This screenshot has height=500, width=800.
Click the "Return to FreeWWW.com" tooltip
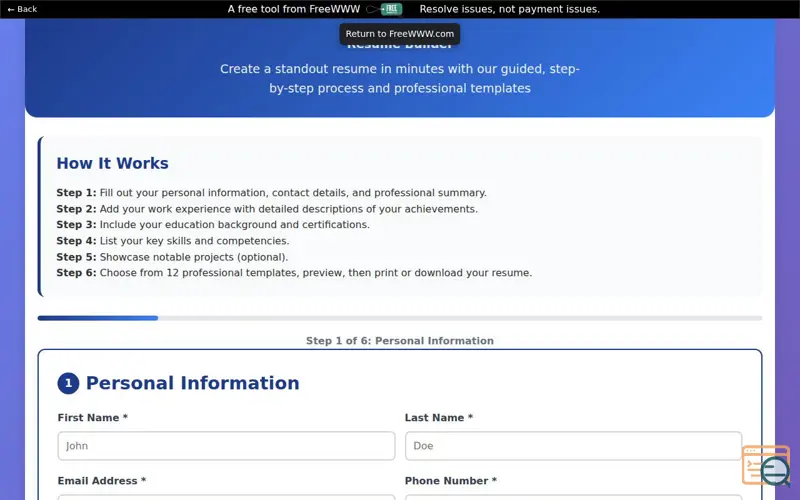399,34
